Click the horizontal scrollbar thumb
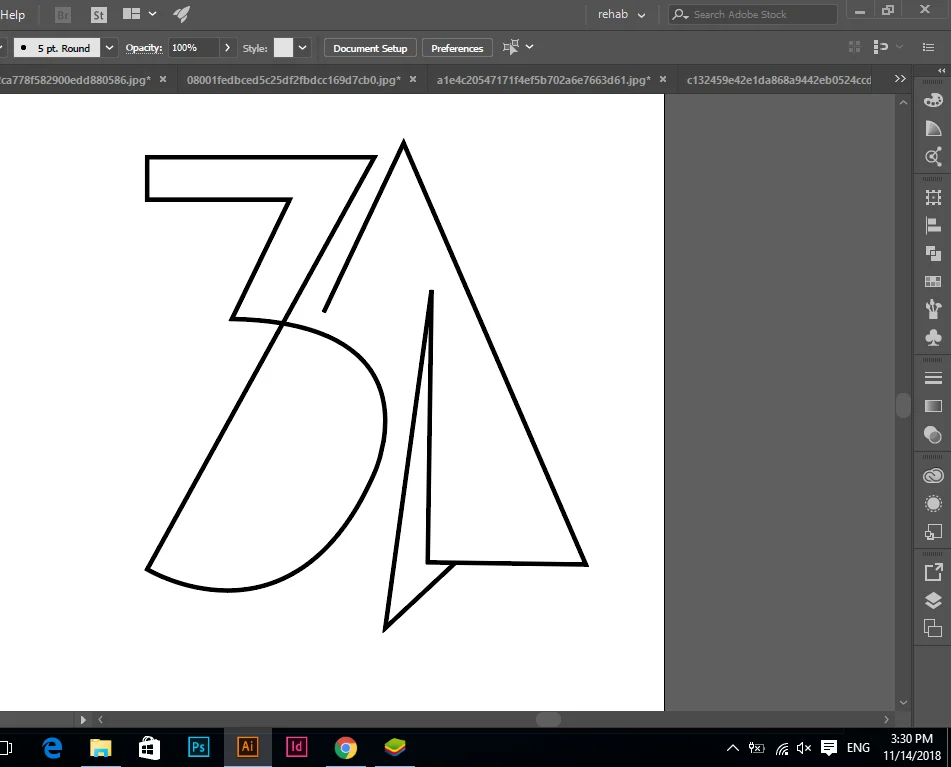The image size is (951, 767). pyautogui.click(x=548, y=719)
